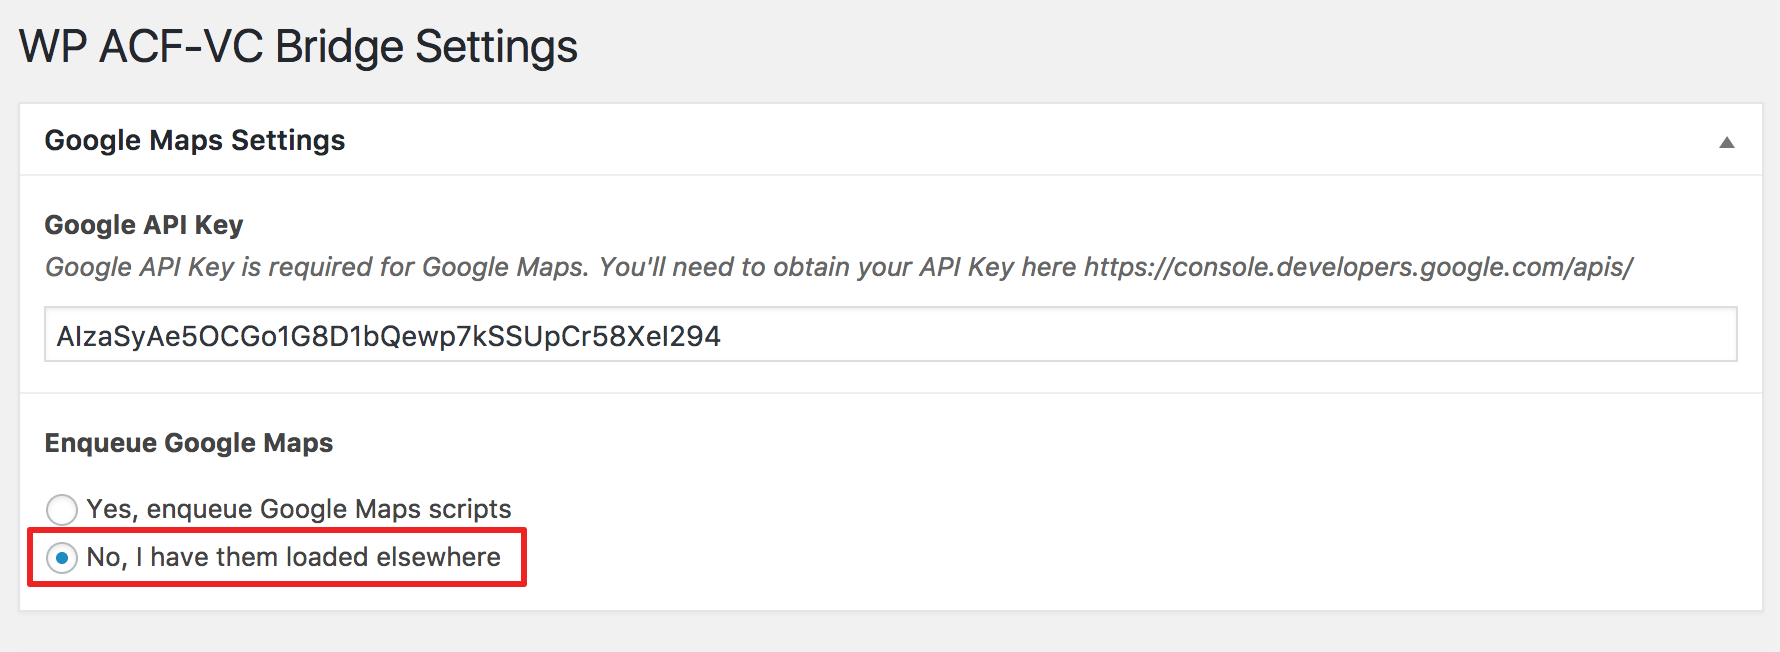This screenshot has height=652, width=1780.
Task: Click the 'Google API Key' field label
Action: (144, 225)
